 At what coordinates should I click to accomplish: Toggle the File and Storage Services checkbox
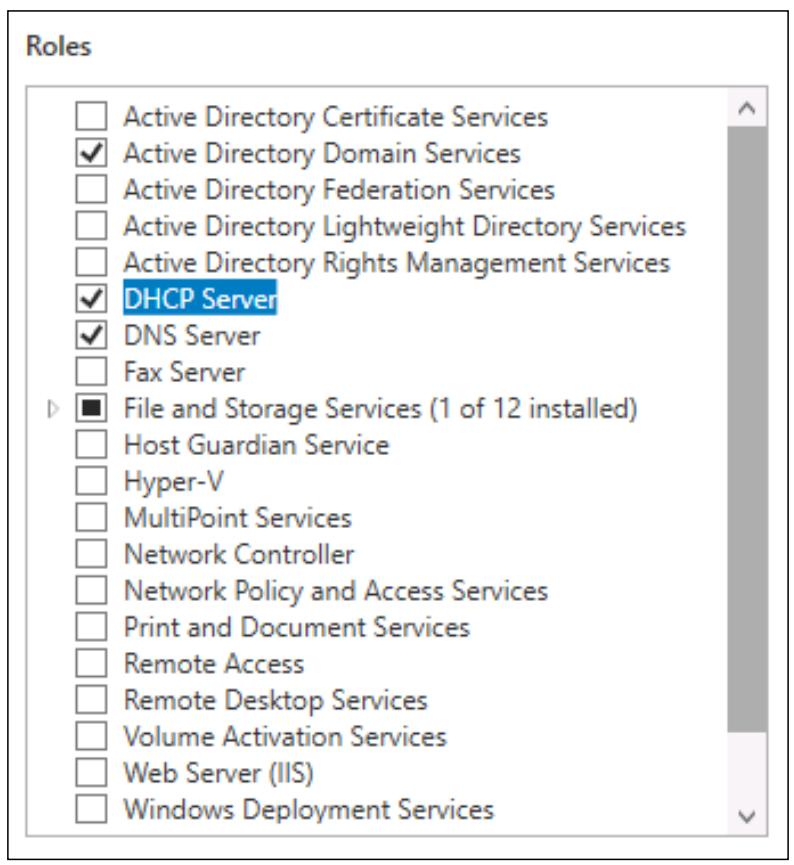tap(91, 408)
